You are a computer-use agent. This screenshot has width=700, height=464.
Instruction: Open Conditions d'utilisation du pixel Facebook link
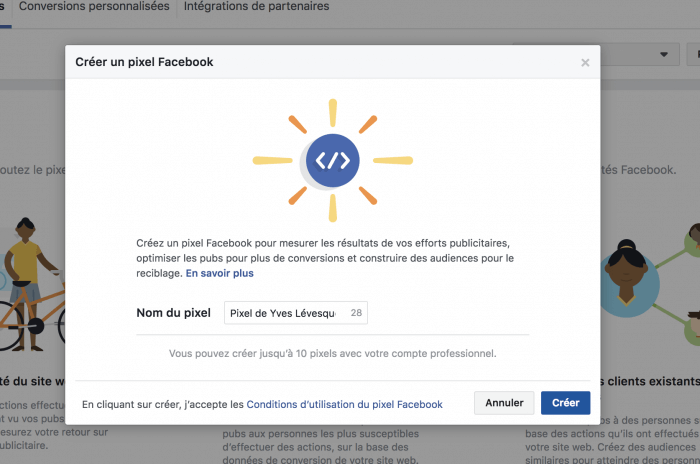pos(344,404)
